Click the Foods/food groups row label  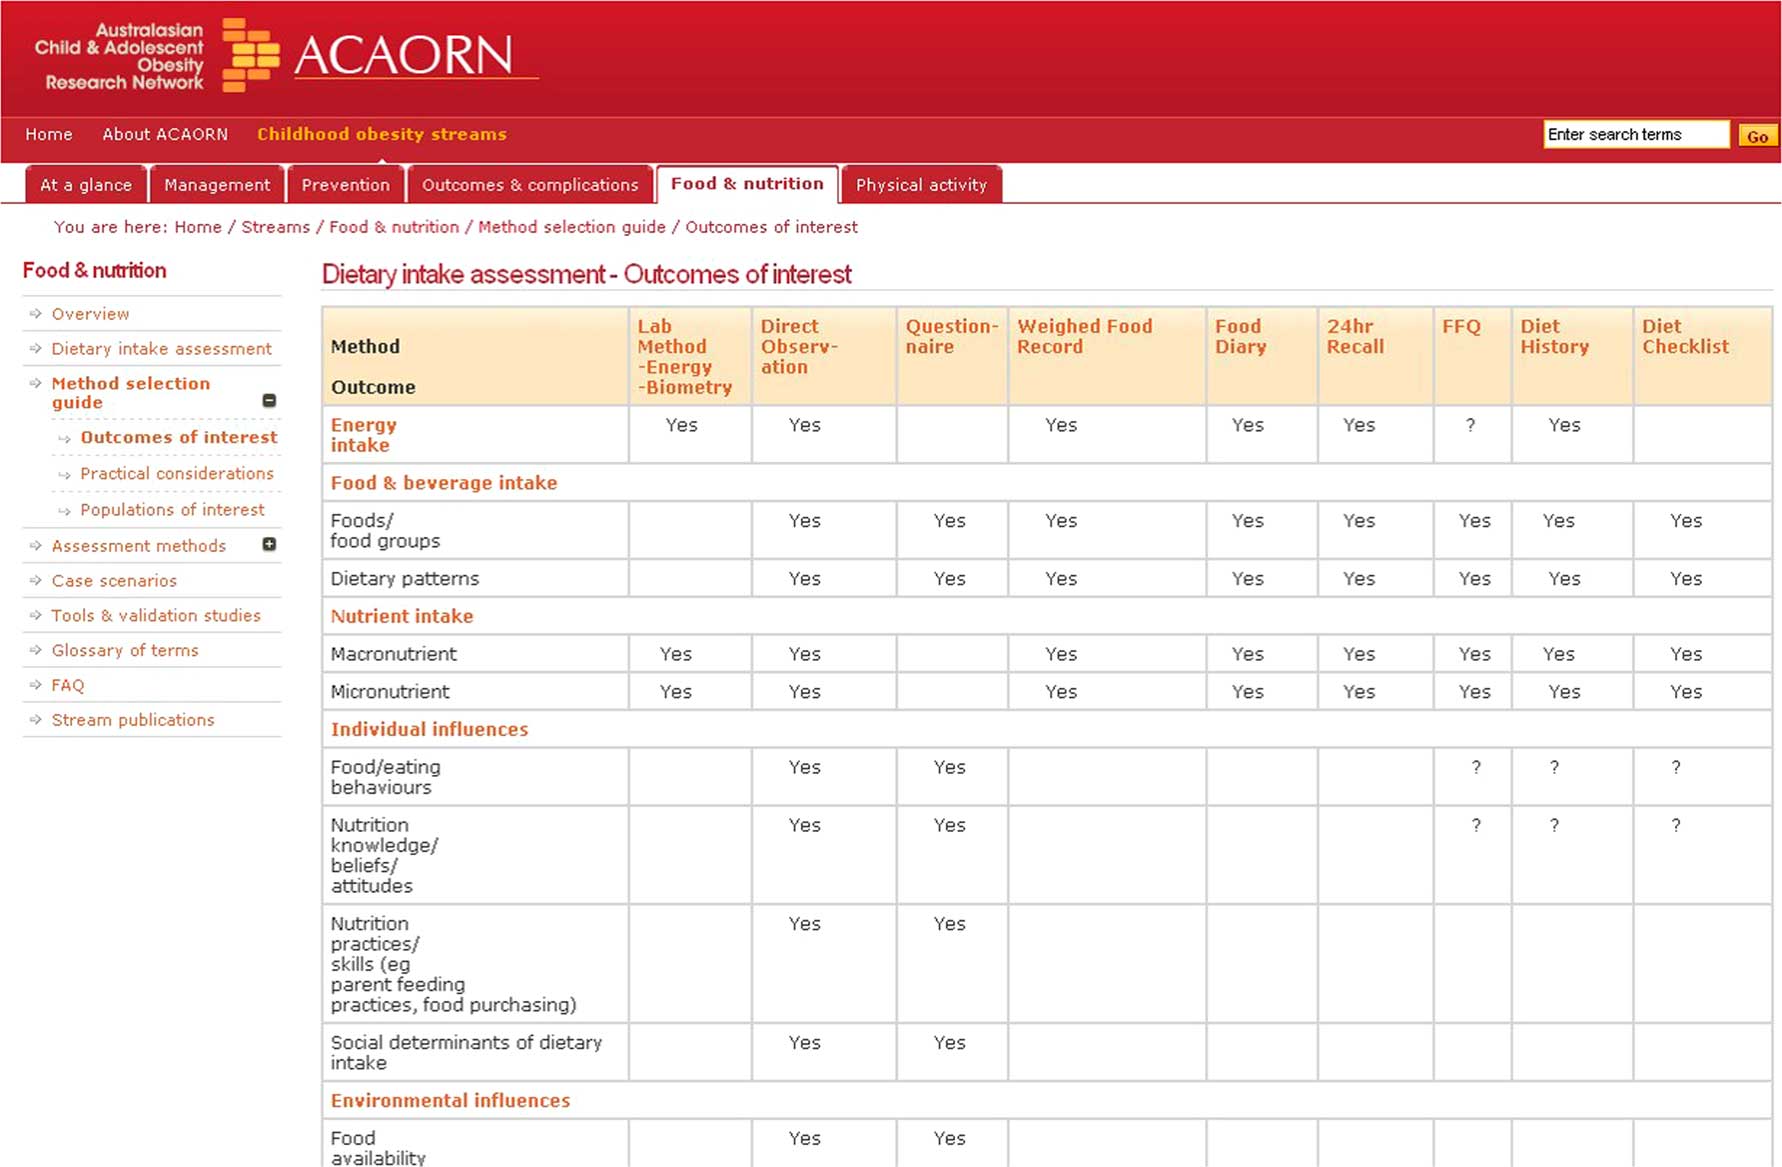pyautogui.click(x=385, y=530)
